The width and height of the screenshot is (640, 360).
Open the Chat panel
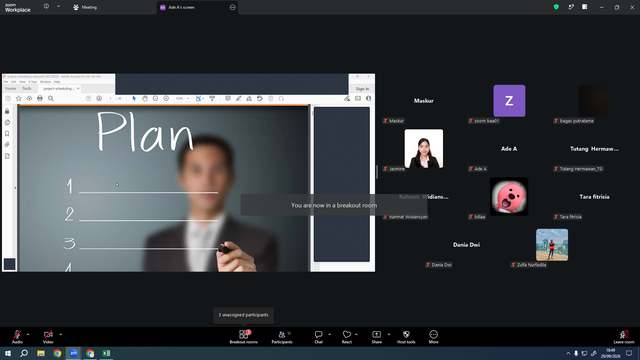[318, 337]
